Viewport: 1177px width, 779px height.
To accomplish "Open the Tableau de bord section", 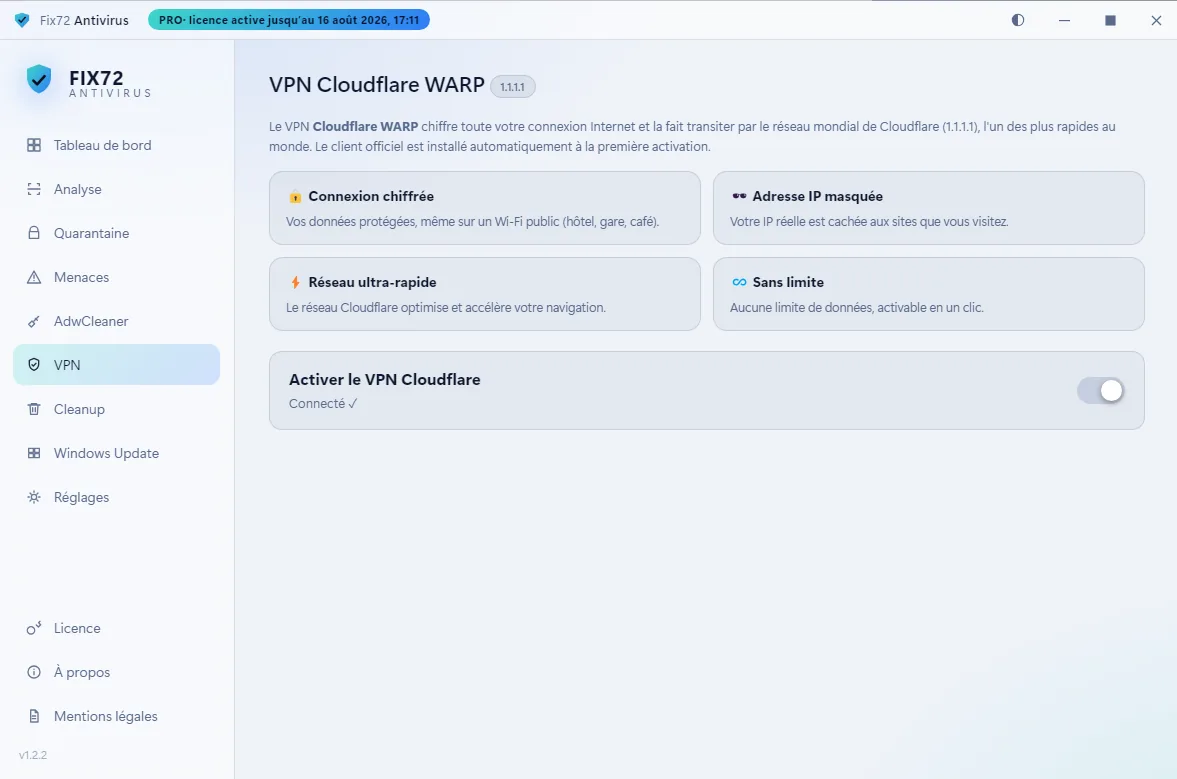I will click(x=116, y=145).
